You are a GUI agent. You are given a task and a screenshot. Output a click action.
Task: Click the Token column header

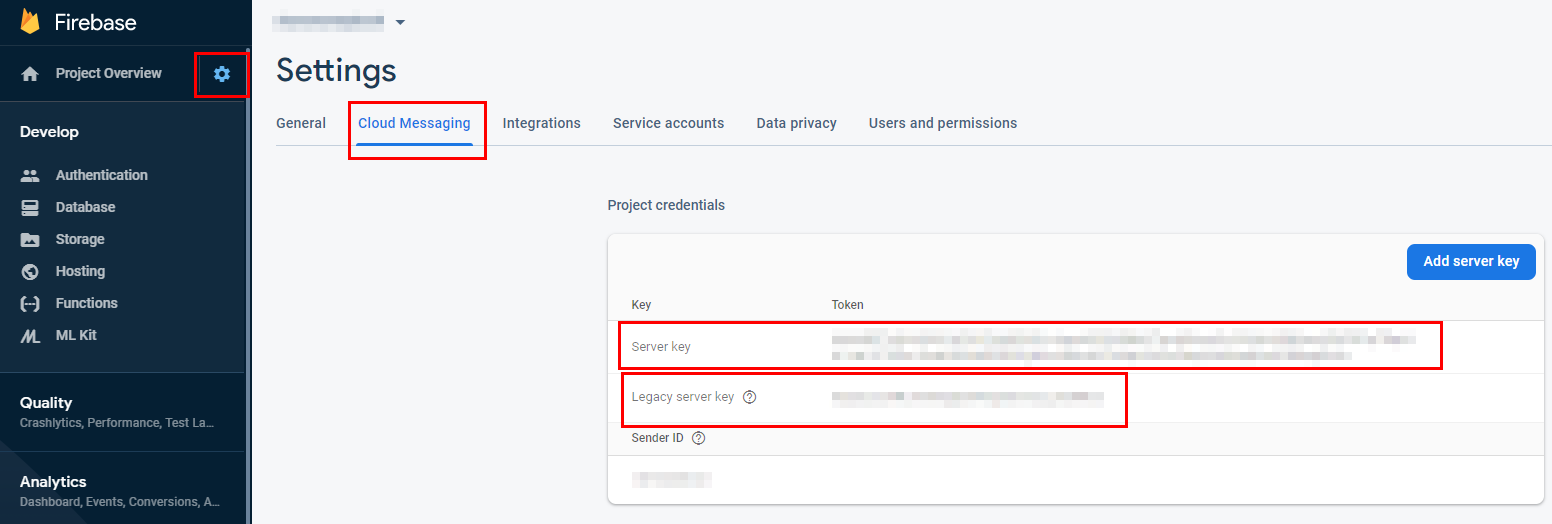click(847, 305)
